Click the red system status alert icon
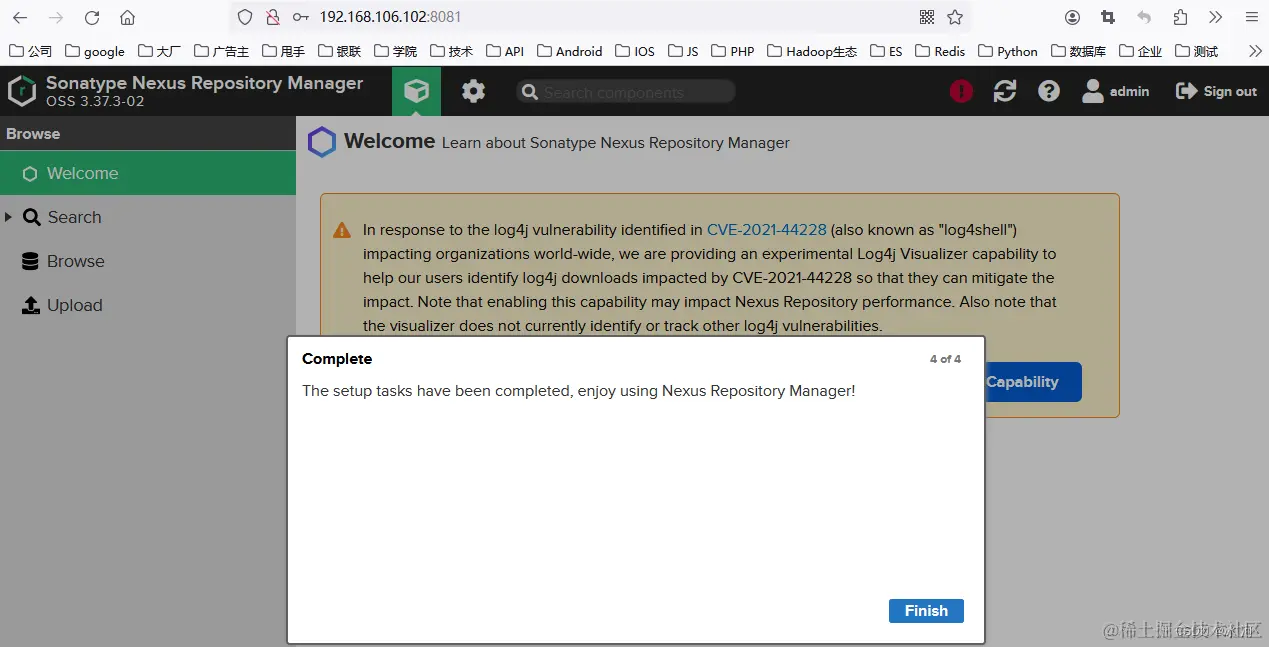 pos(961,91)
